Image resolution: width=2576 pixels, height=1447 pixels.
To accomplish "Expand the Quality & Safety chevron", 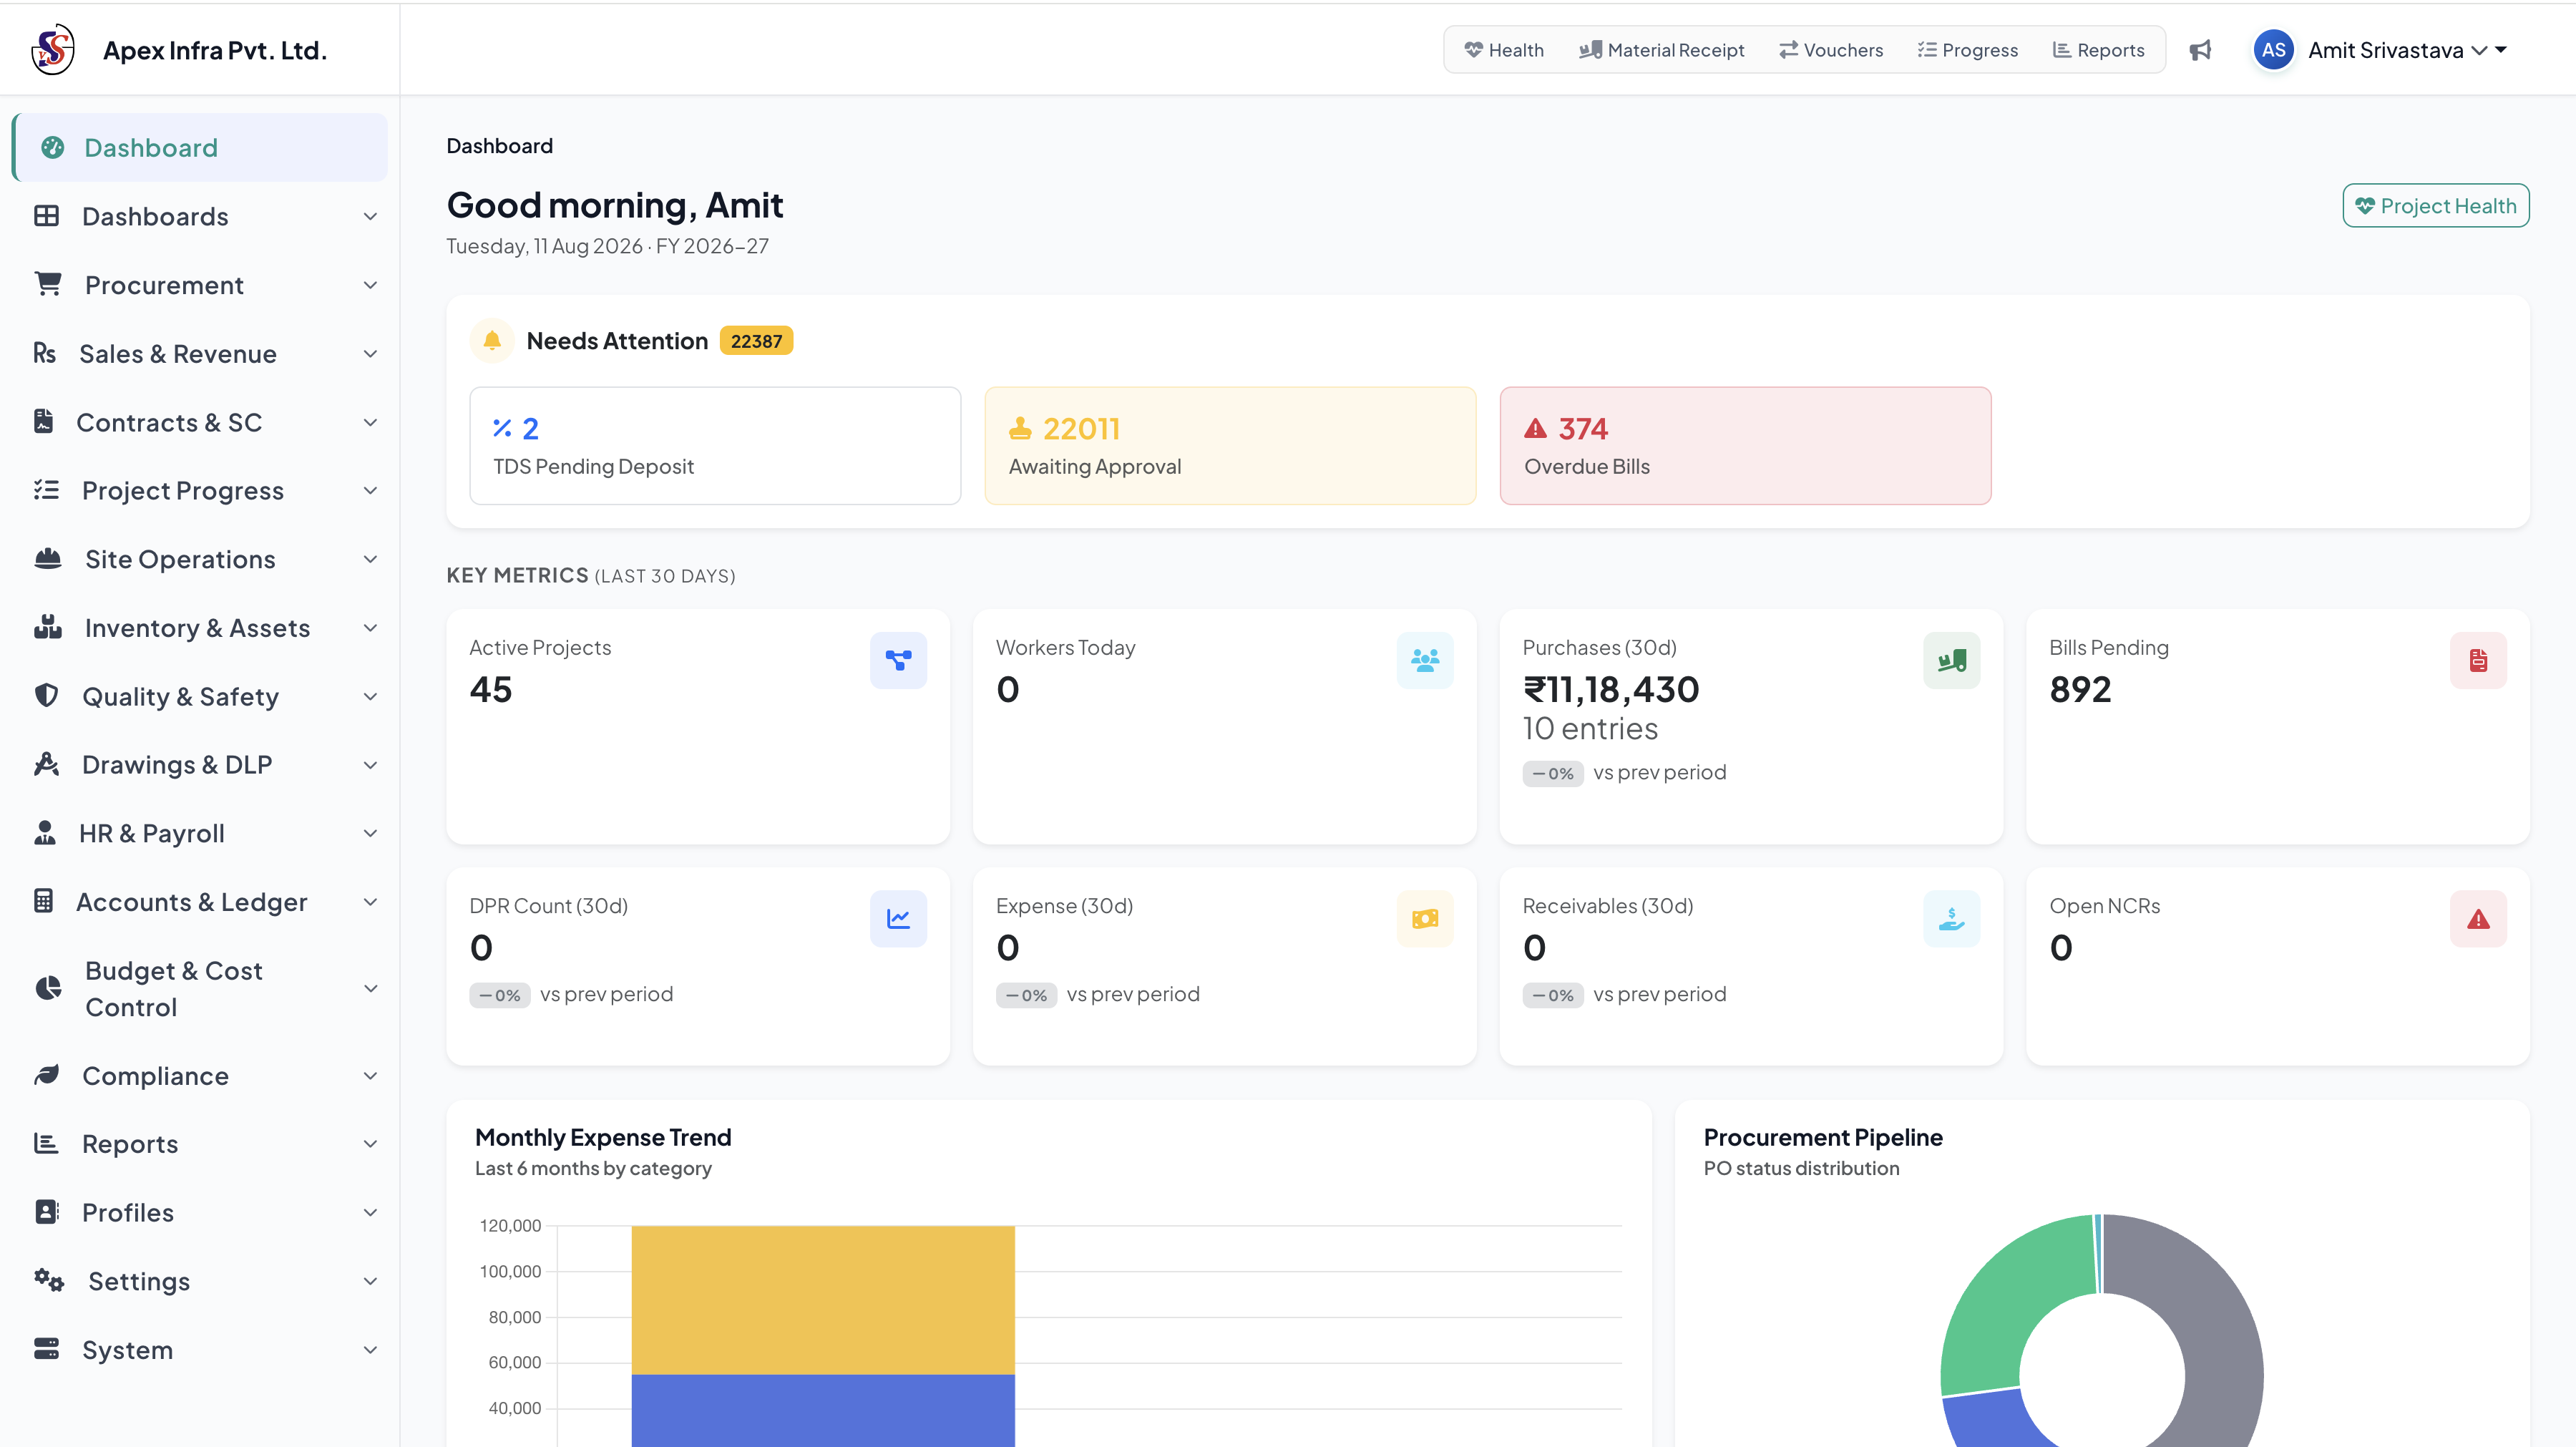I will pyautogui.click(x=370, y=696).
